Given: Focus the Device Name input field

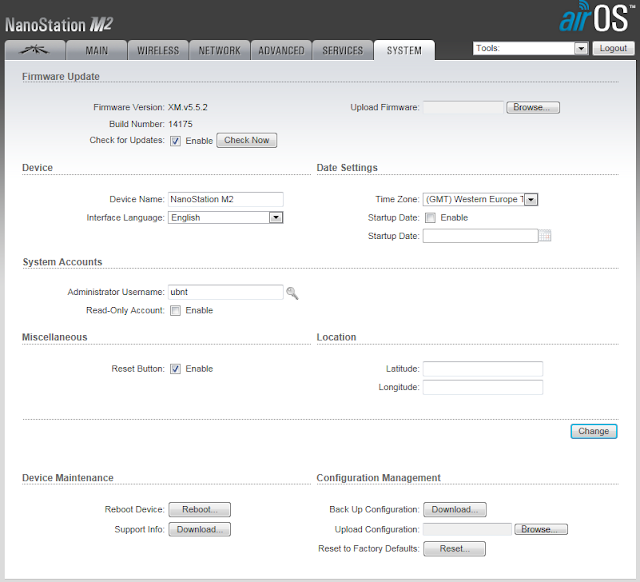Looking at the screenshot, I should pos(226,199).
